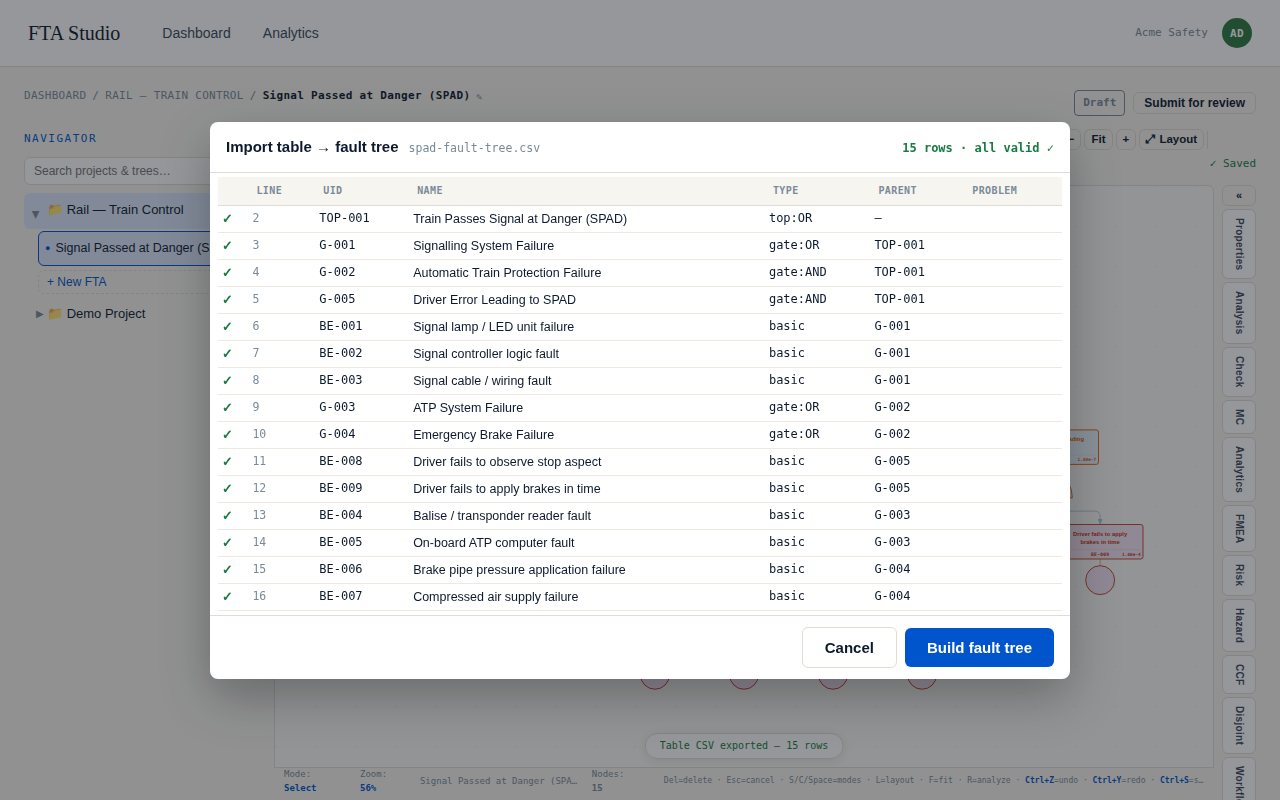Click the spad-fault-tree.csv filename
The width and height of the screenshot is (1280, 800).
pos(474,148)
